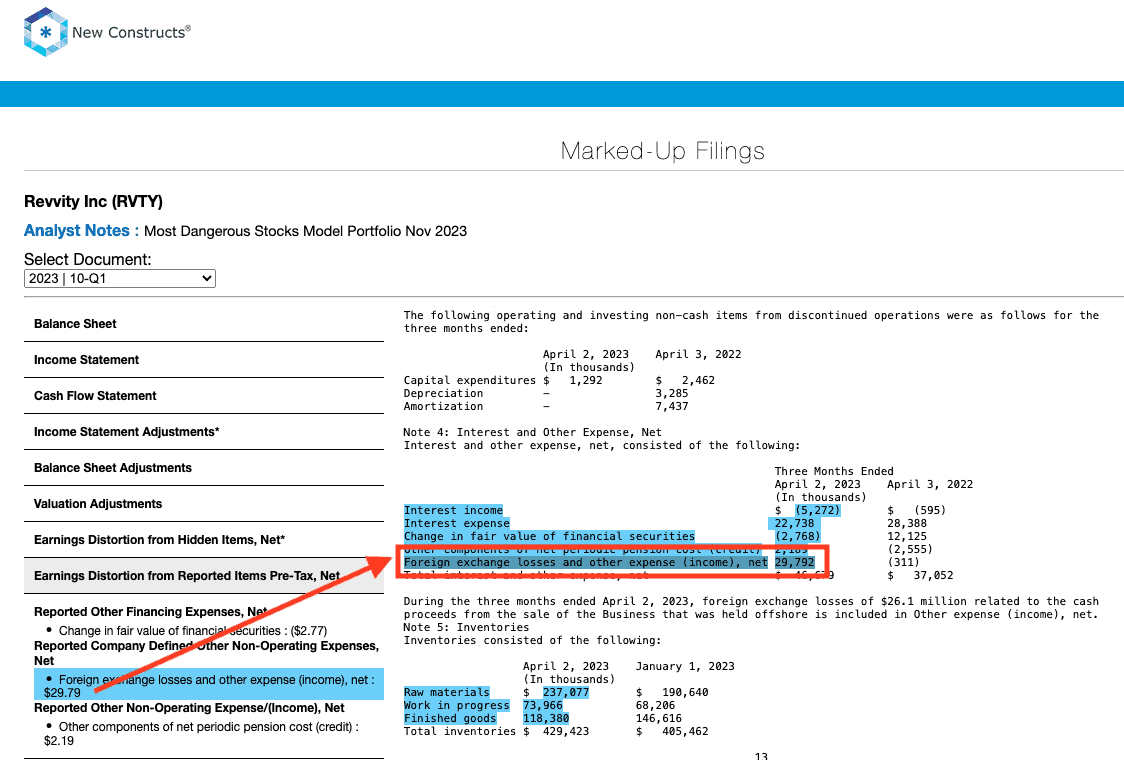Image resolution: width=1124 pixels, height=760 pixels.
Task: Click Change in fair value of financial securities item
Action: pos(193,631)
